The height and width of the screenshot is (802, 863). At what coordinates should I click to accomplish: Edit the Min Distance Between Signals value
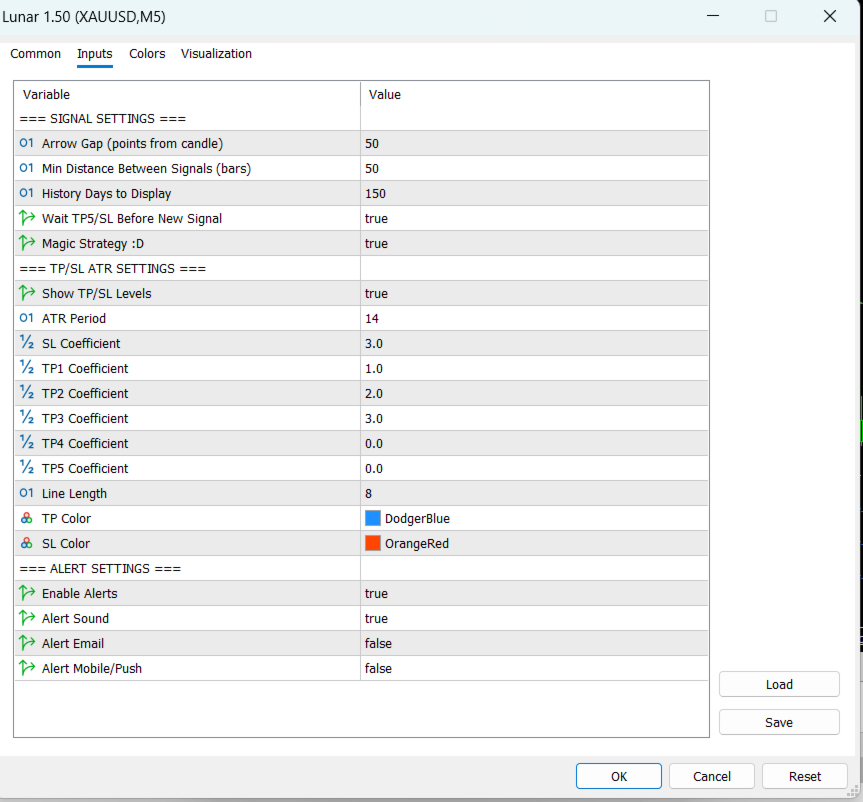534,168
